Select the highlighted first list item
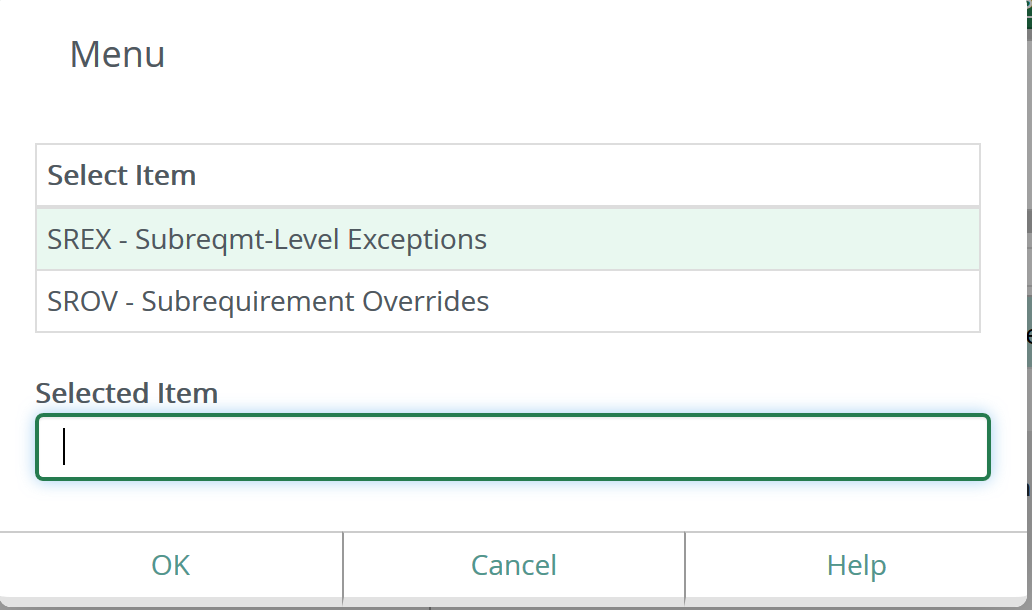Screen dimensions: 1032x610 coord(507,240)
